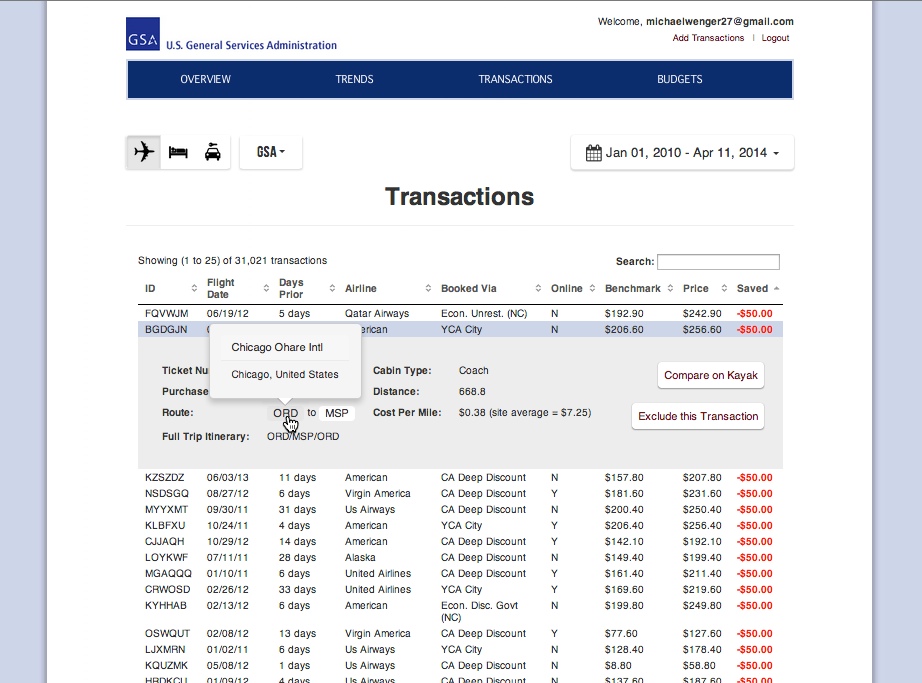Click the Qatar Airways airline cell
Image resolution: width=922 pixels, height=683 pixels.
(x=377, y=313)
